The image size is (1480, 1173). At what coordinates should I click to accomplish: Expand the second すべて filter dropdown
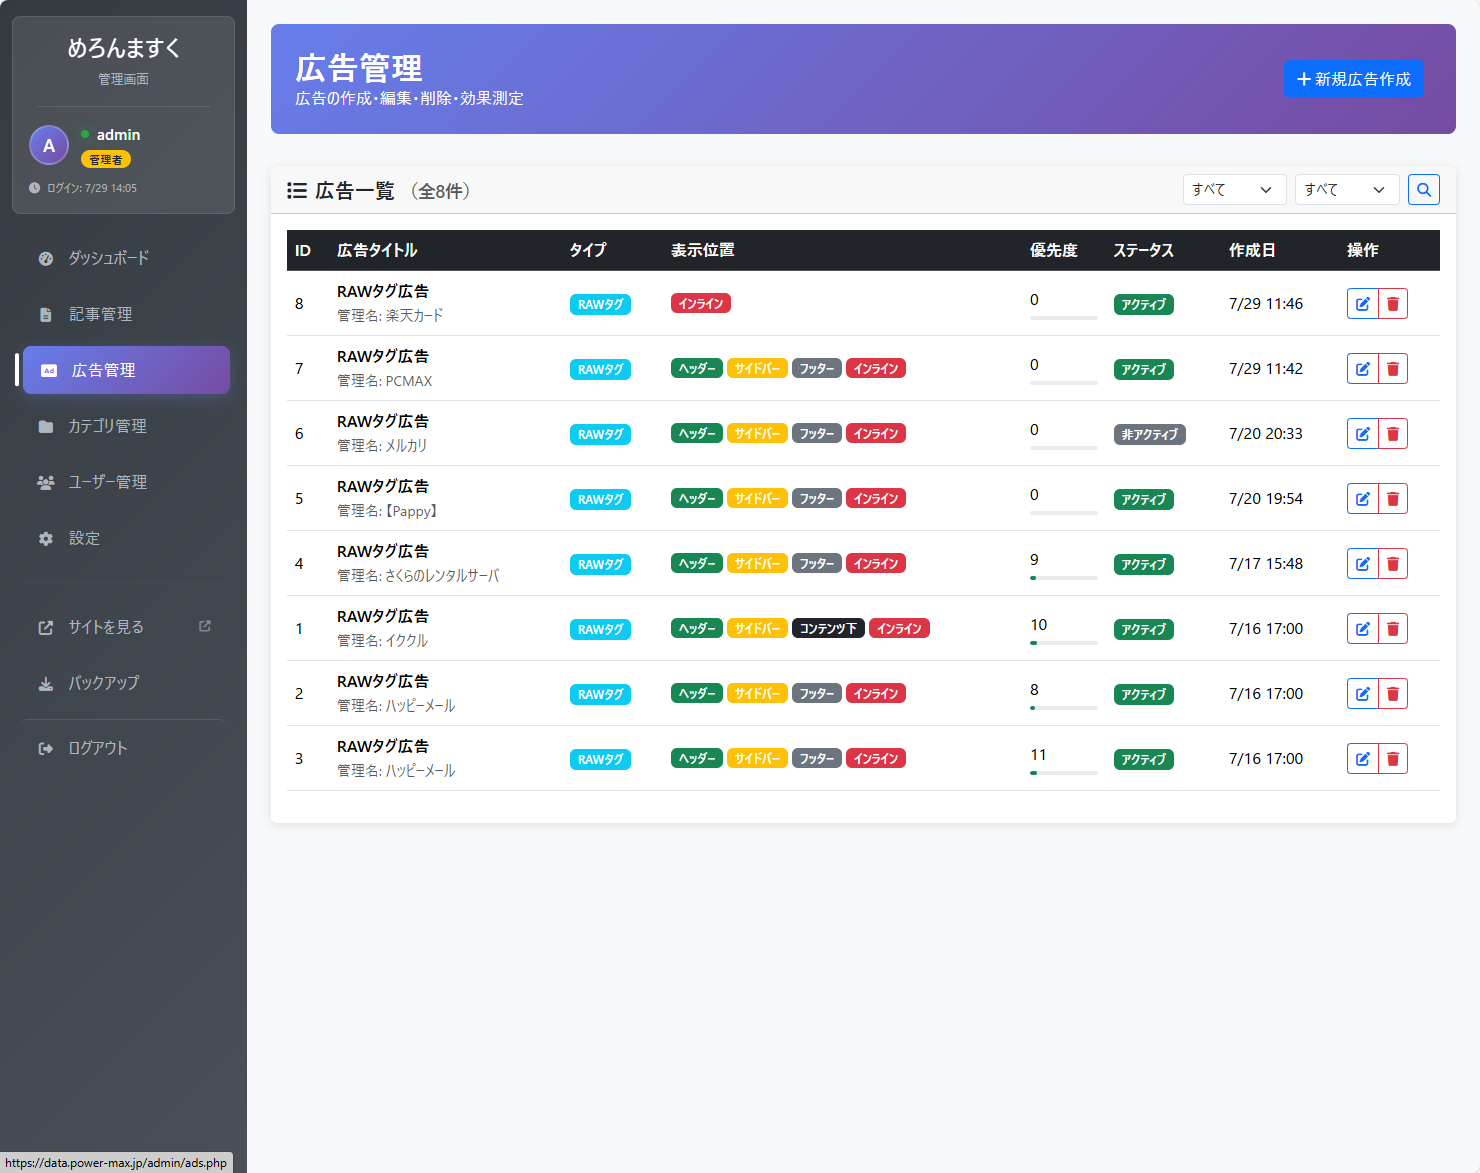coord(1346,190)
